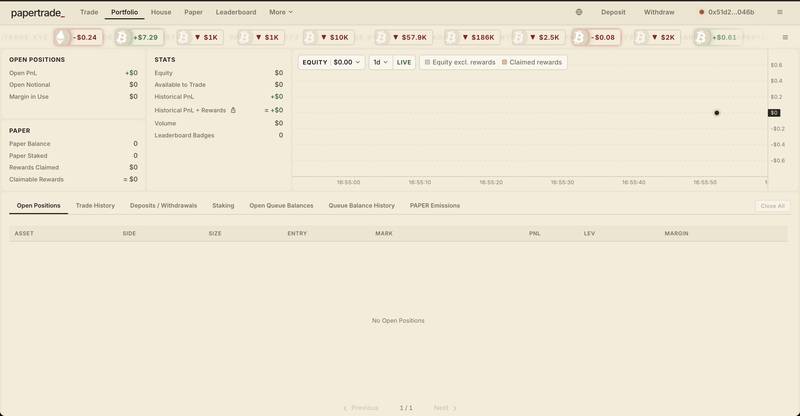
Task: Click the papertrade_ logo
Action: (x=38, y=13)
